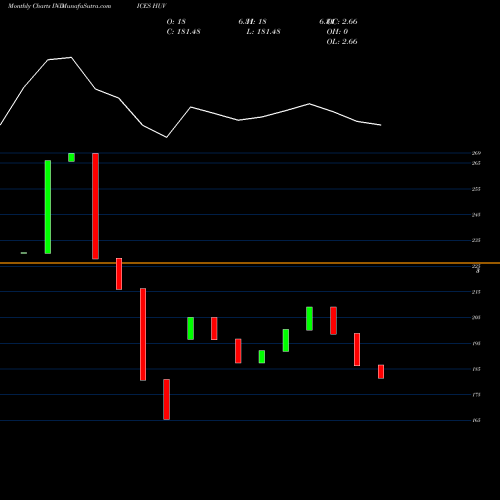Click the 'L: 181.48' low value

coord(263,31)
